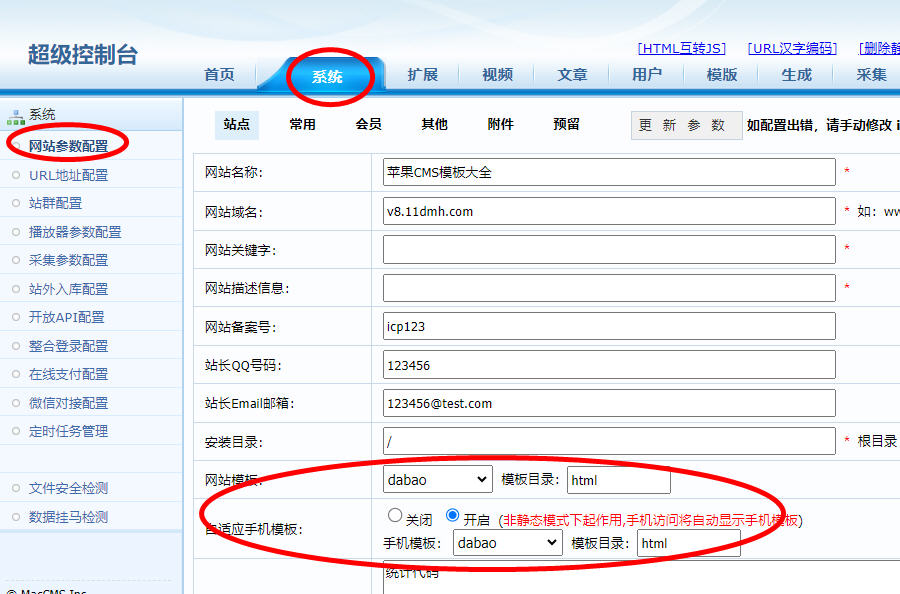The height and width of the screenshot is (594, 900).
Task: Select 开启 radio for adaptive mobile template
Action: click(453, 516)
